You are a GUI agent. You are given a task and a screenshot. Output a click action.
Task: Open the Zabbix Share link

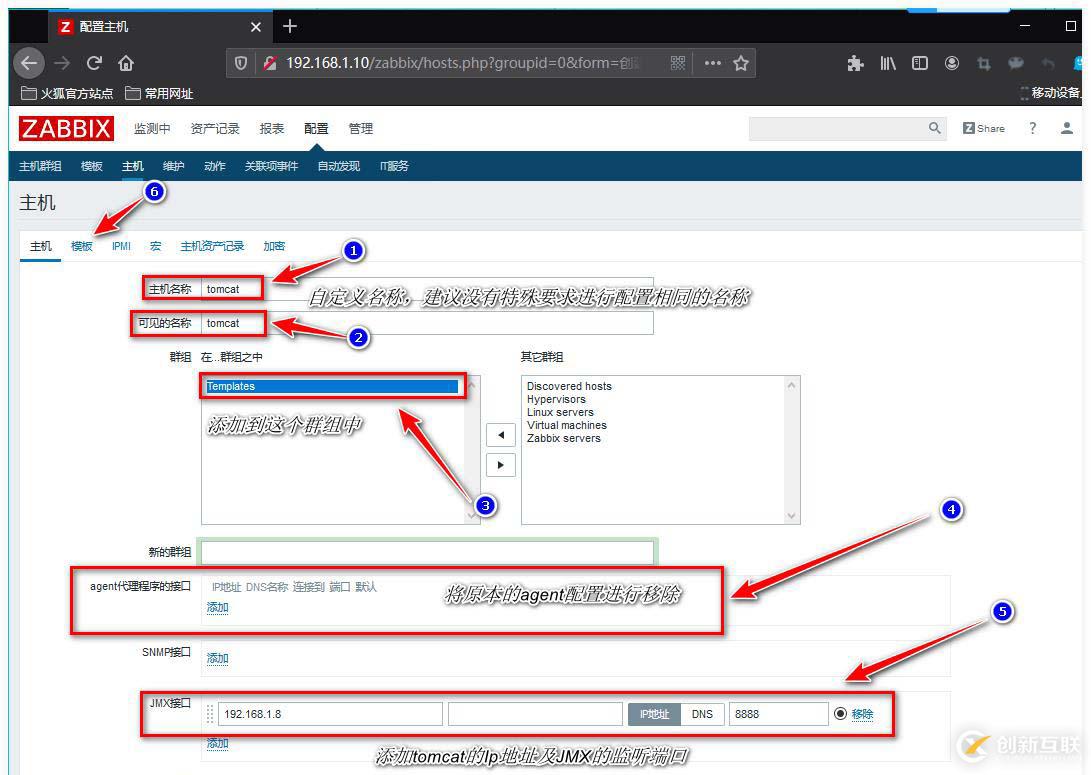984,128
